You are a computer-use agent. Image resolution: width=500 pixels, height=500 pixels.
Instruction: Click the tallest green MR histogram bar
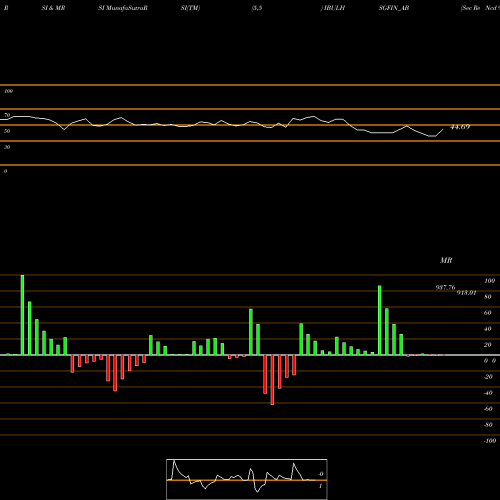coord(22,315)
